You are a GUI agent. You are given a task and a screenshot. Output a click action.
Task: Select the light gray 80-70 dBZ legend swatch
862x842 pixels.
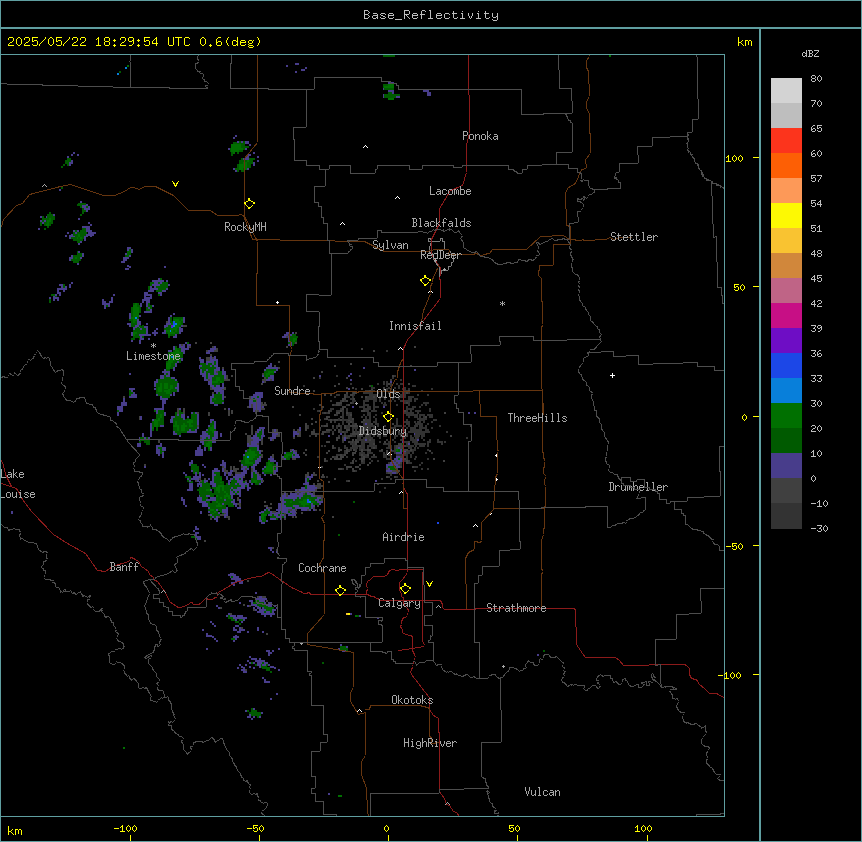786,91
